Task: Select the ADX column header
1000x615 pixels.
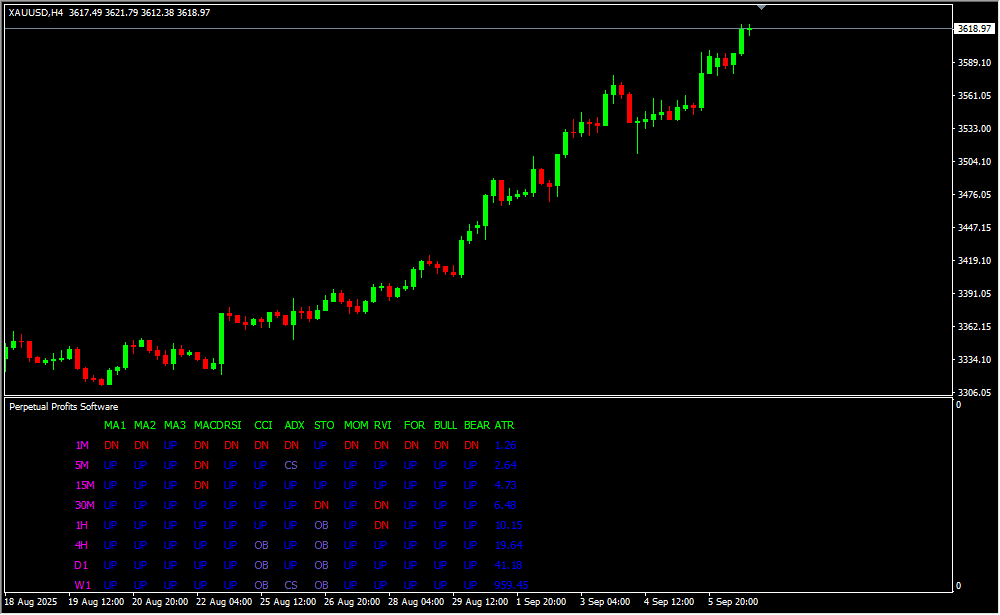Action: pyautogui.click(x=294, y=426)
